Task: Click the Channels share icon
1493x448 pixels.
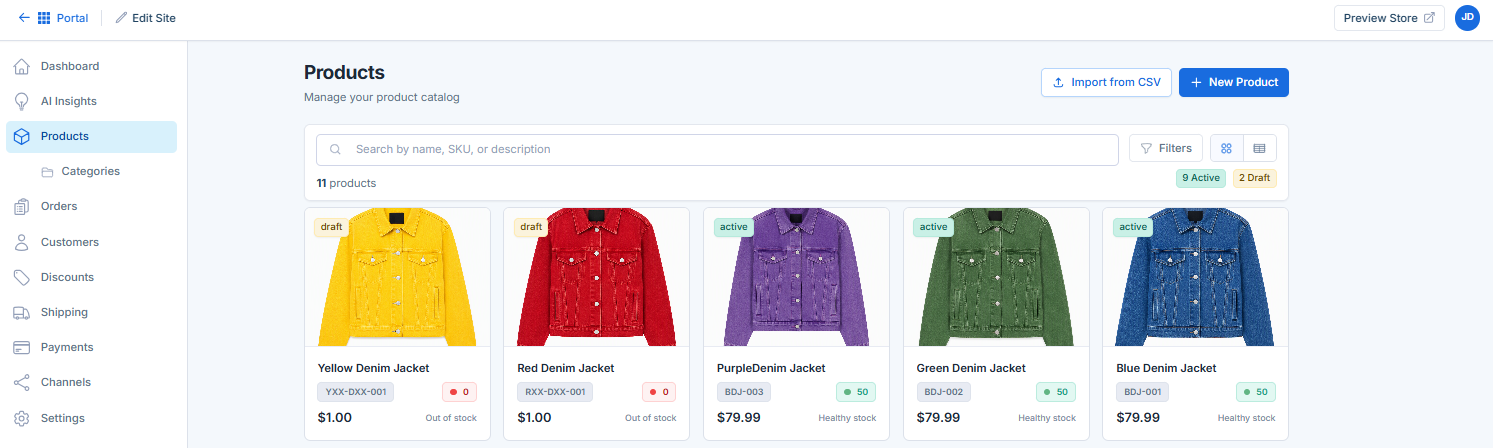Action: 22,382
